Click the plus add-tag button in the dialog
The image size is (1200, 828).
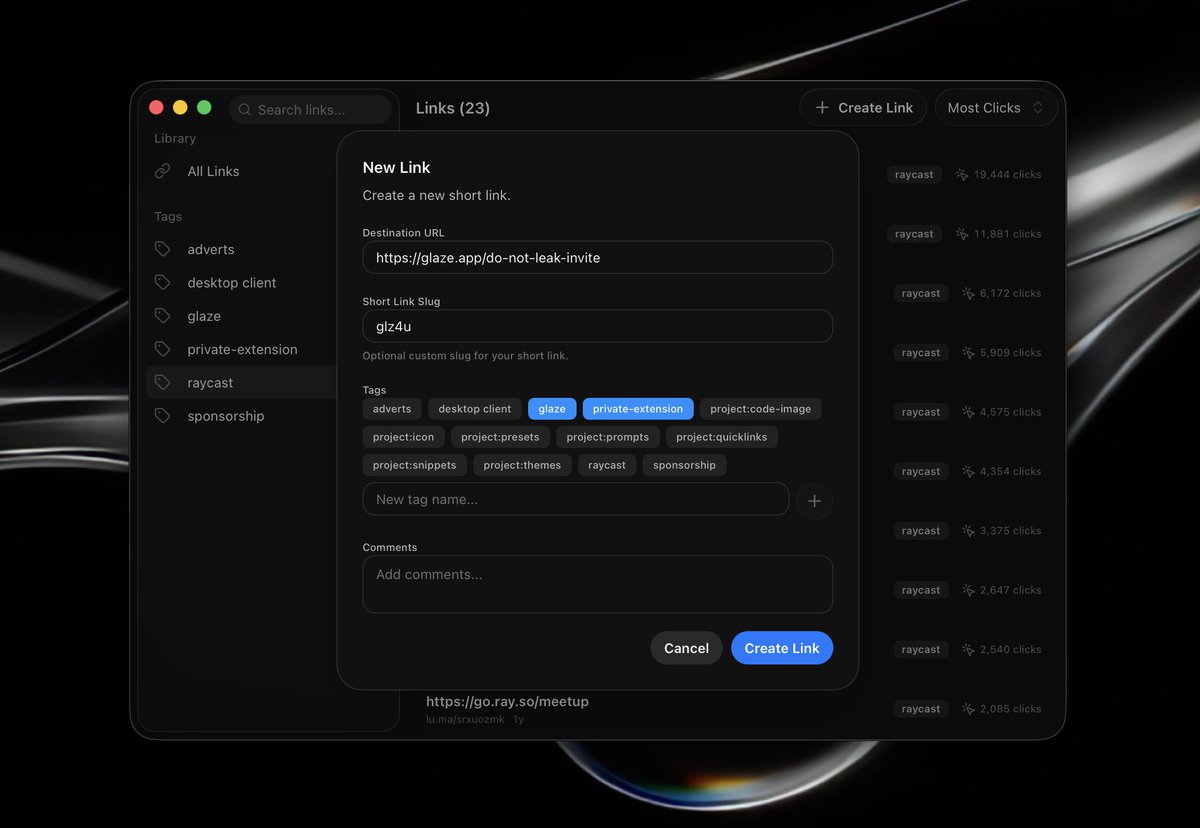814,500
